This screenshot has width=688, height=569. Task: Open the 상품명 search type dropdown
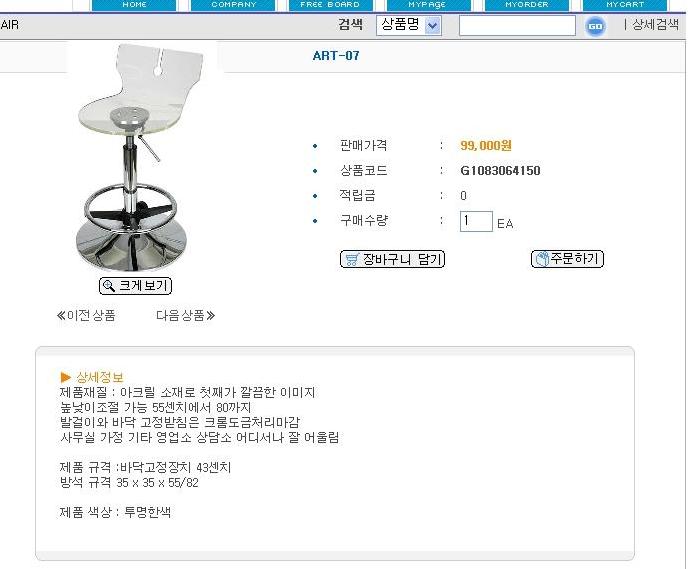(409, 25)
